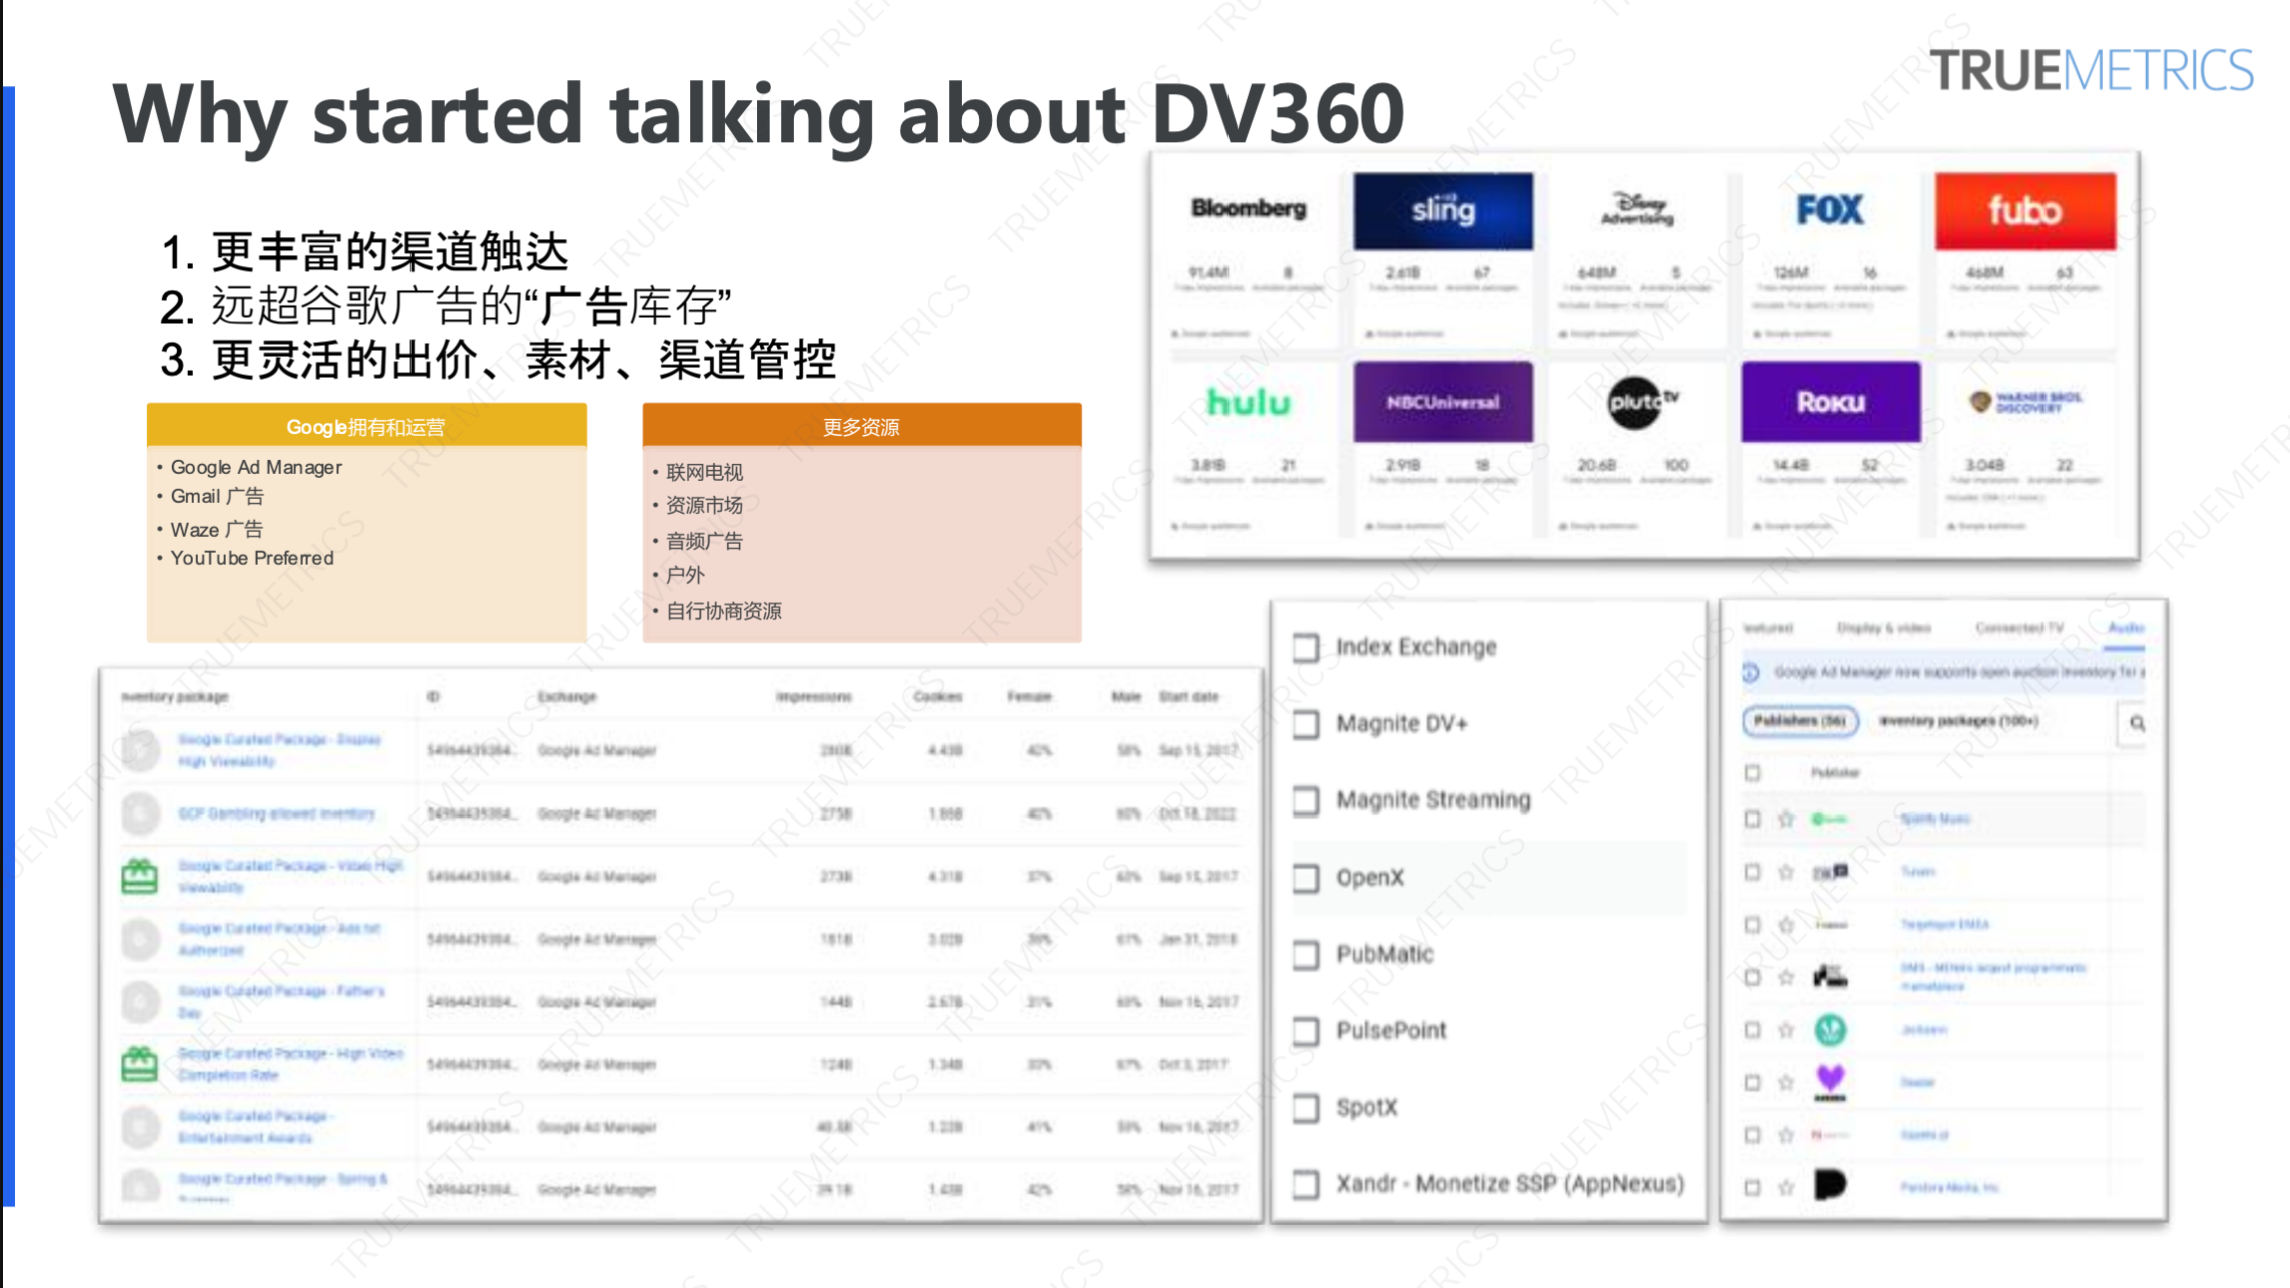Click the gift icon on Video High Viewability package

[x=139, y=875]
